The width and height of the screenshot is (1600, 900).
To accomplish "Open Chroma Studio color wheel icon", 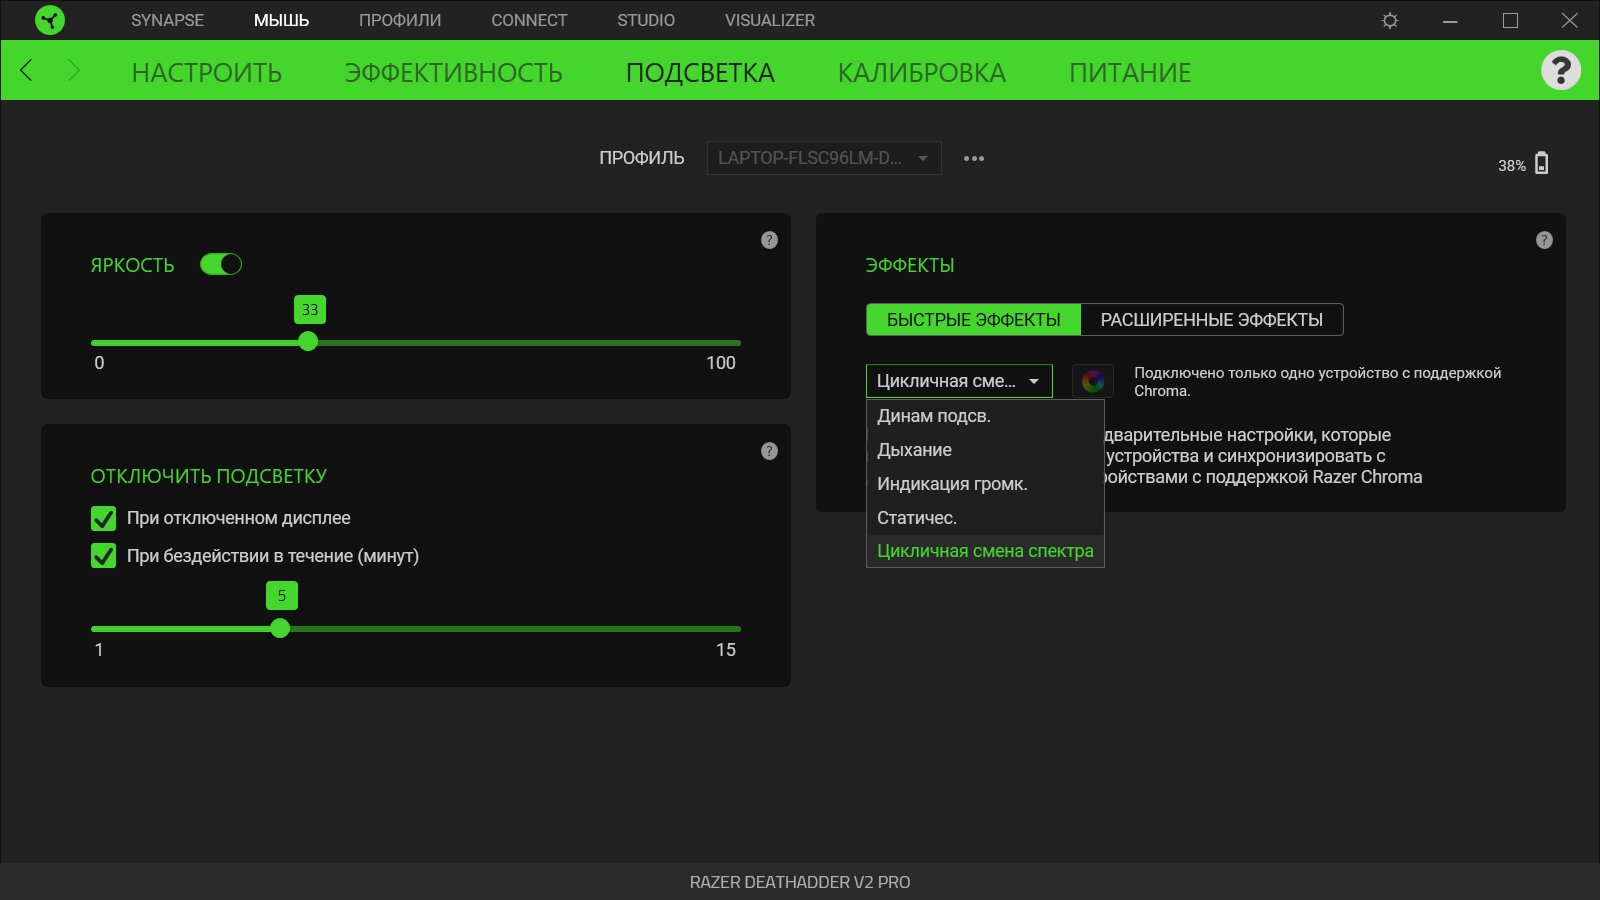I will pyautogui.click(x=1093, y=381).
